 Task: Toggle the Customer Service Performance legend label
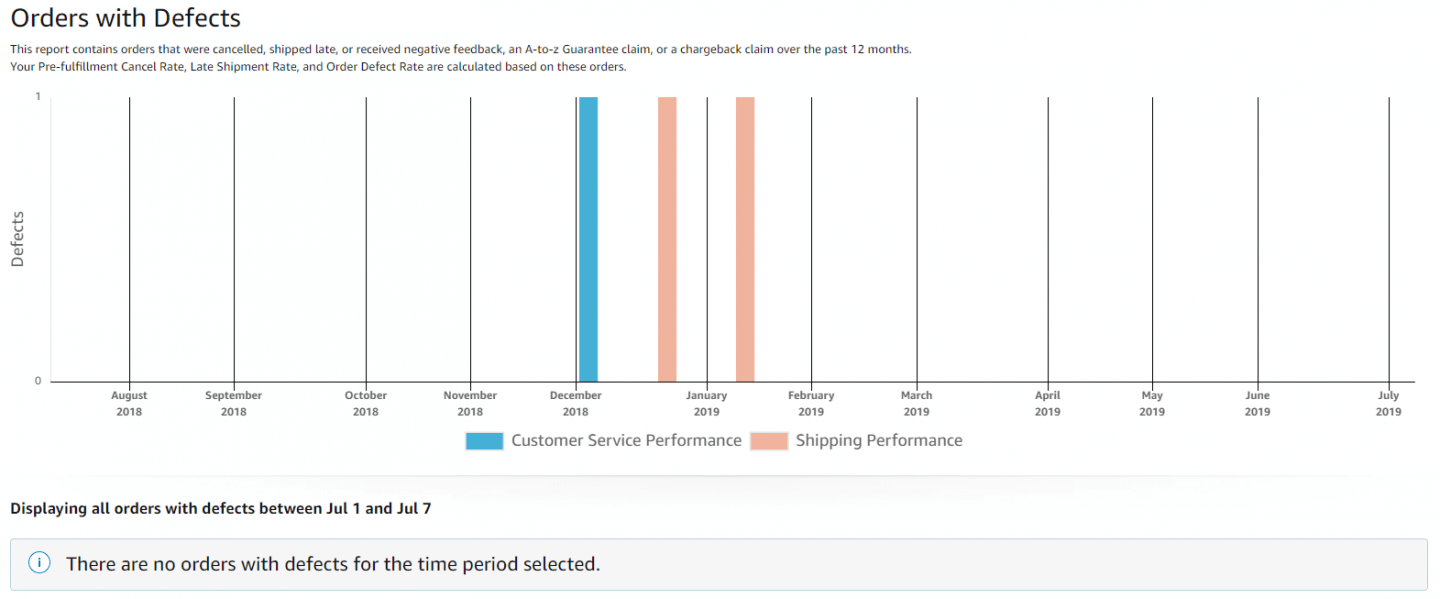[626, 441]
